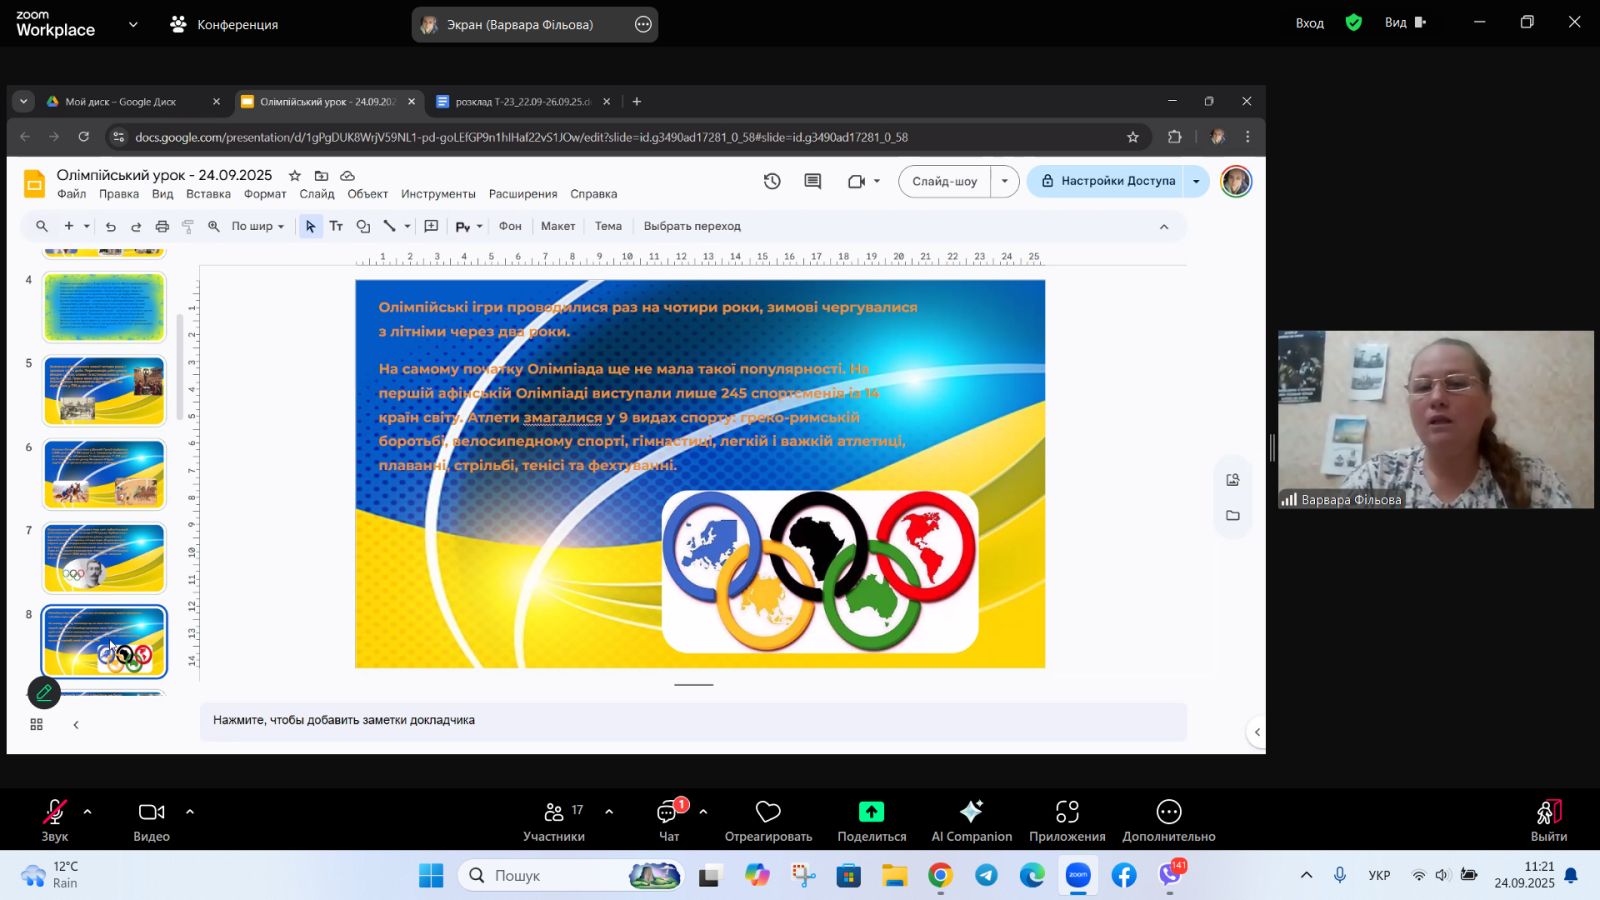The image size is (1600, 900).
Task: Open the Zoom Apps icon
Action: 1067,812
